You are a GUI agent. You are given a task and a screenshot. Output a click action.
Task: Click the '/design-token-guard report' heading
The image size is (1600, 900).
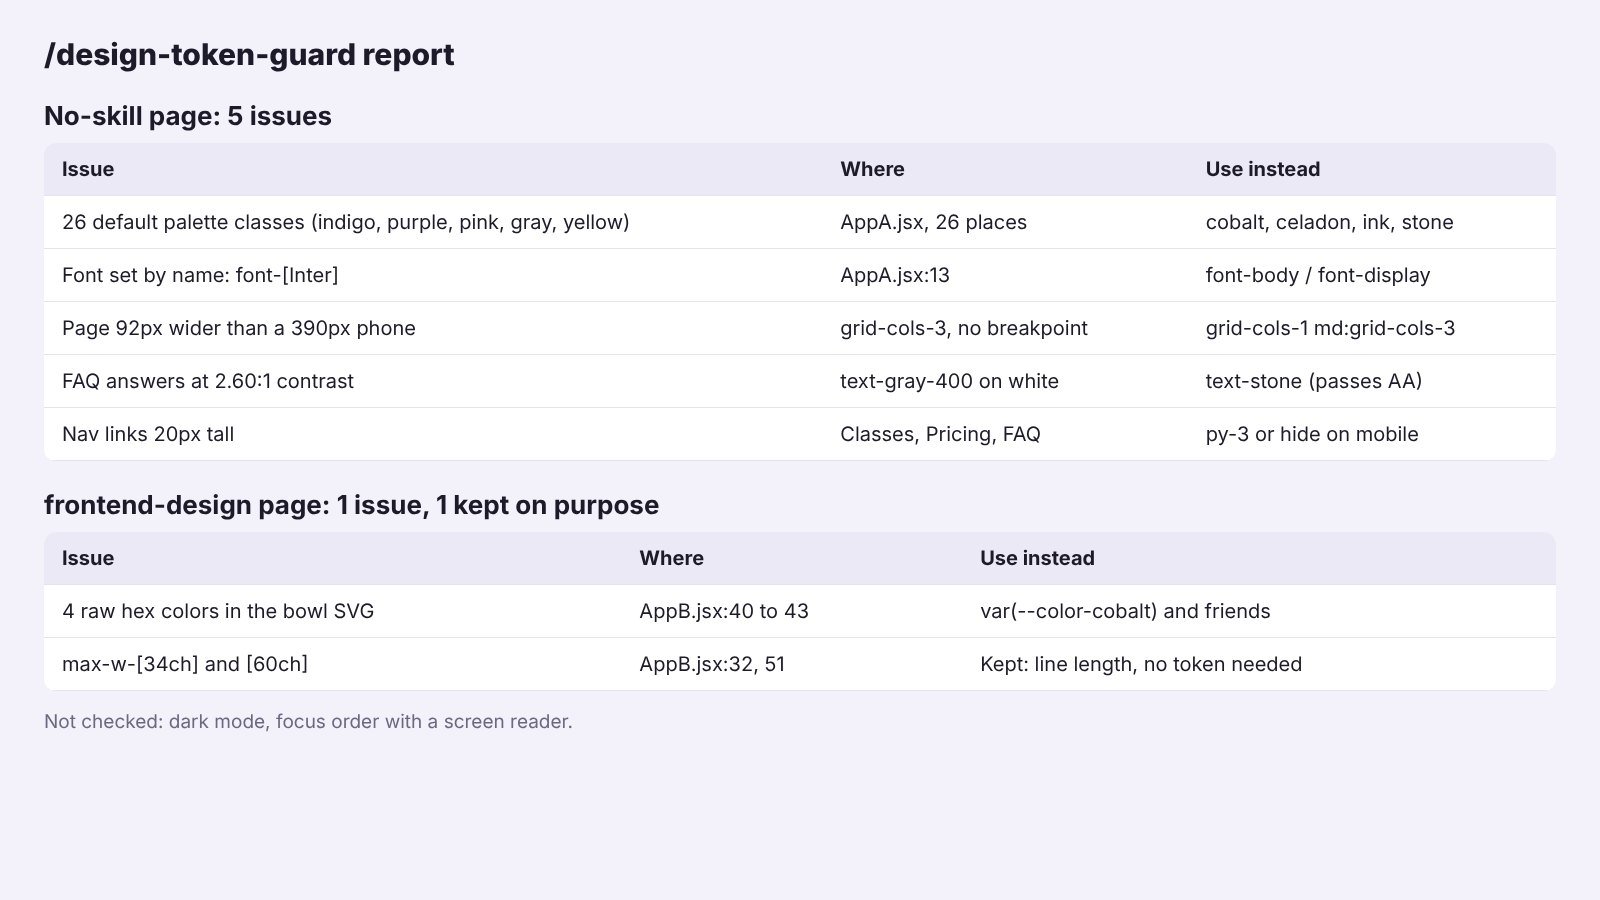pyautogui.click(x=249, y=55)
